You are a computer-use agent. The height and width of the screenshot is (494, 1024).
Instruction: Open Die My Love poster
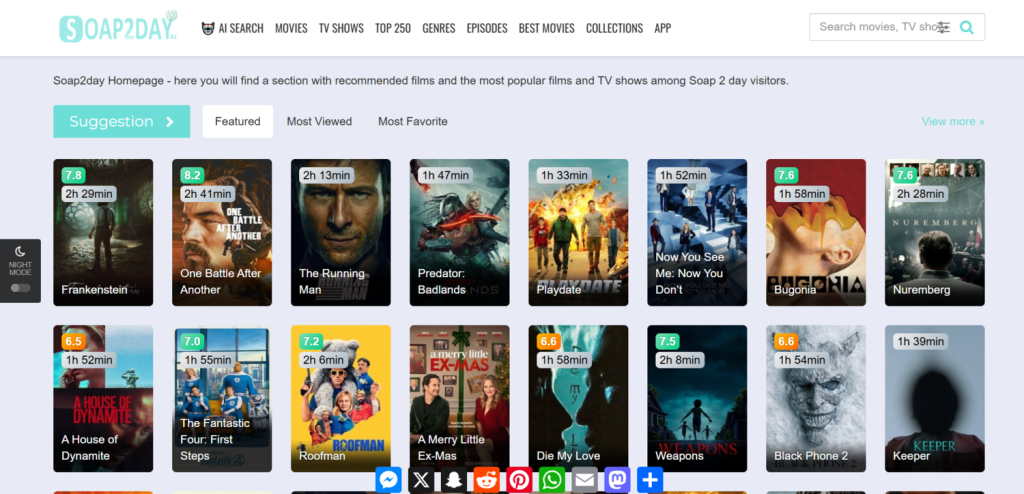[x=579, y=399]
